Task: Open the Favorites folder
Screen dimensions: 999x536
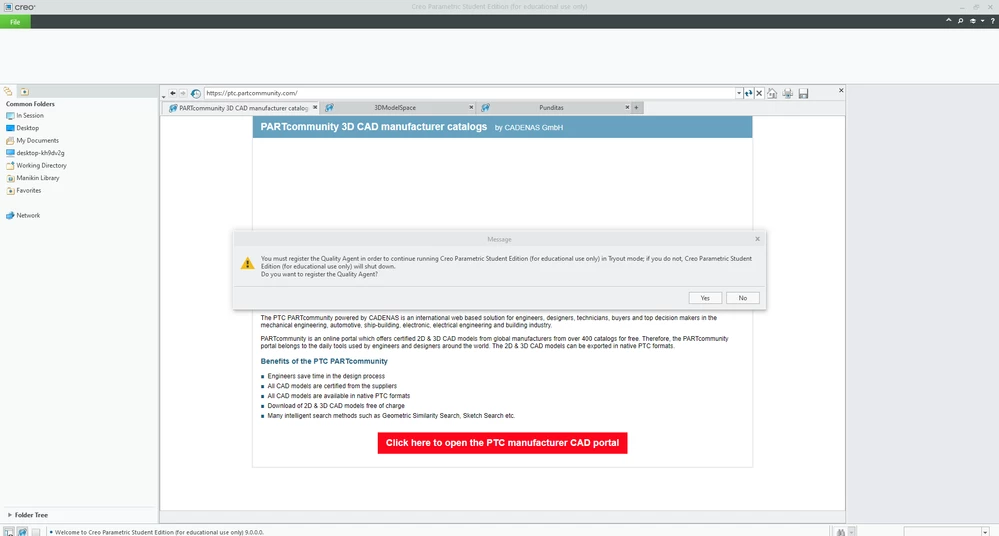Action: (24, 191)
